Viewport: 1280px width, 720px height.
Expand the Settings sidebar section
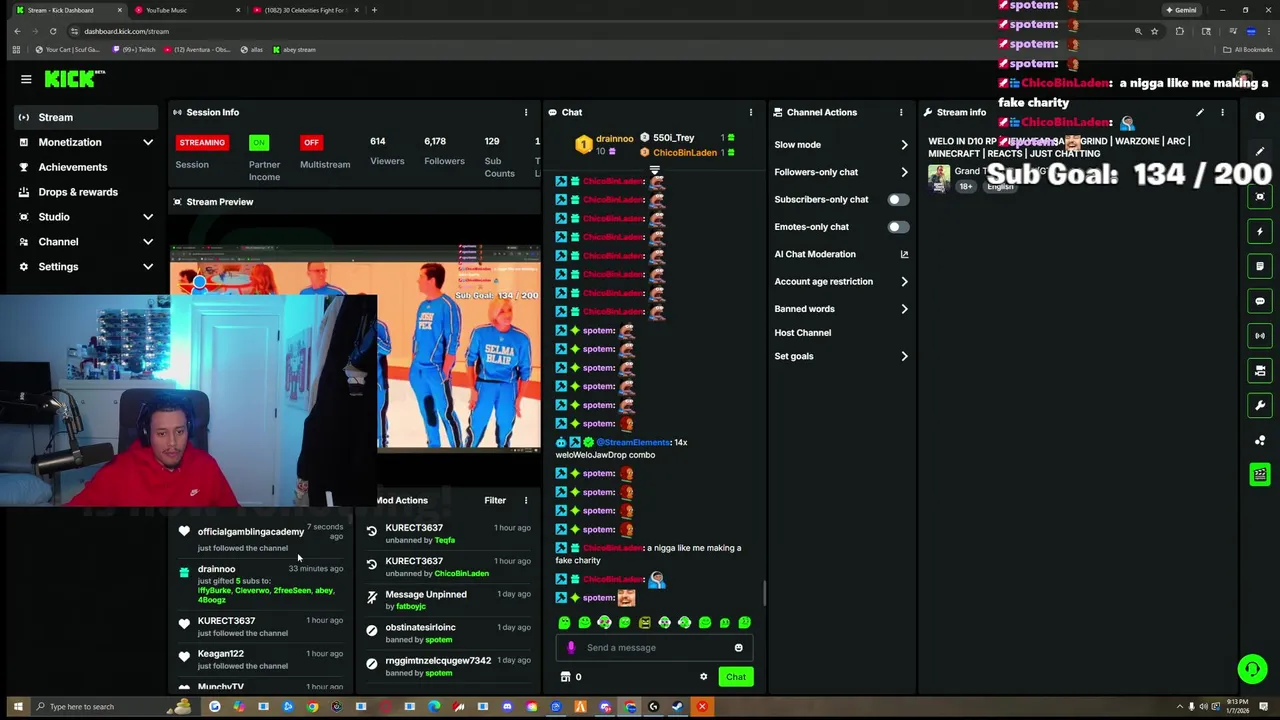coord(148,267)
